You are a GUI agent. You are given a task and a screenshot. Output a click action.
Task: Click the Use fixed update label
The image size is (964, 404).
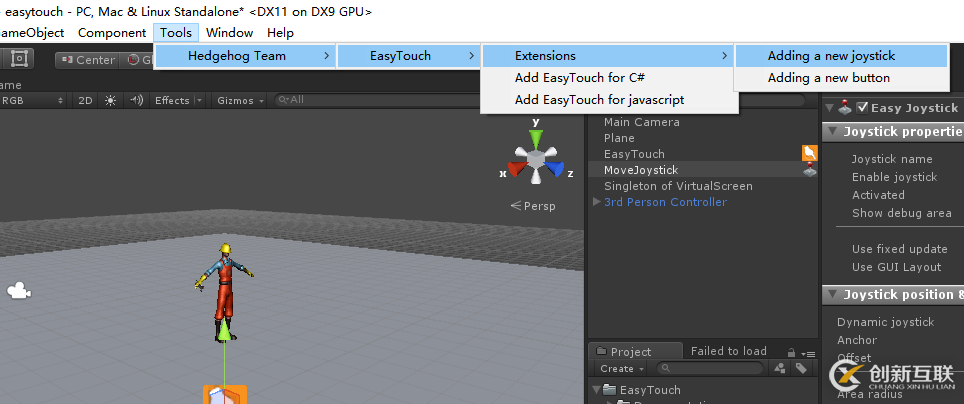coord(899,249)
